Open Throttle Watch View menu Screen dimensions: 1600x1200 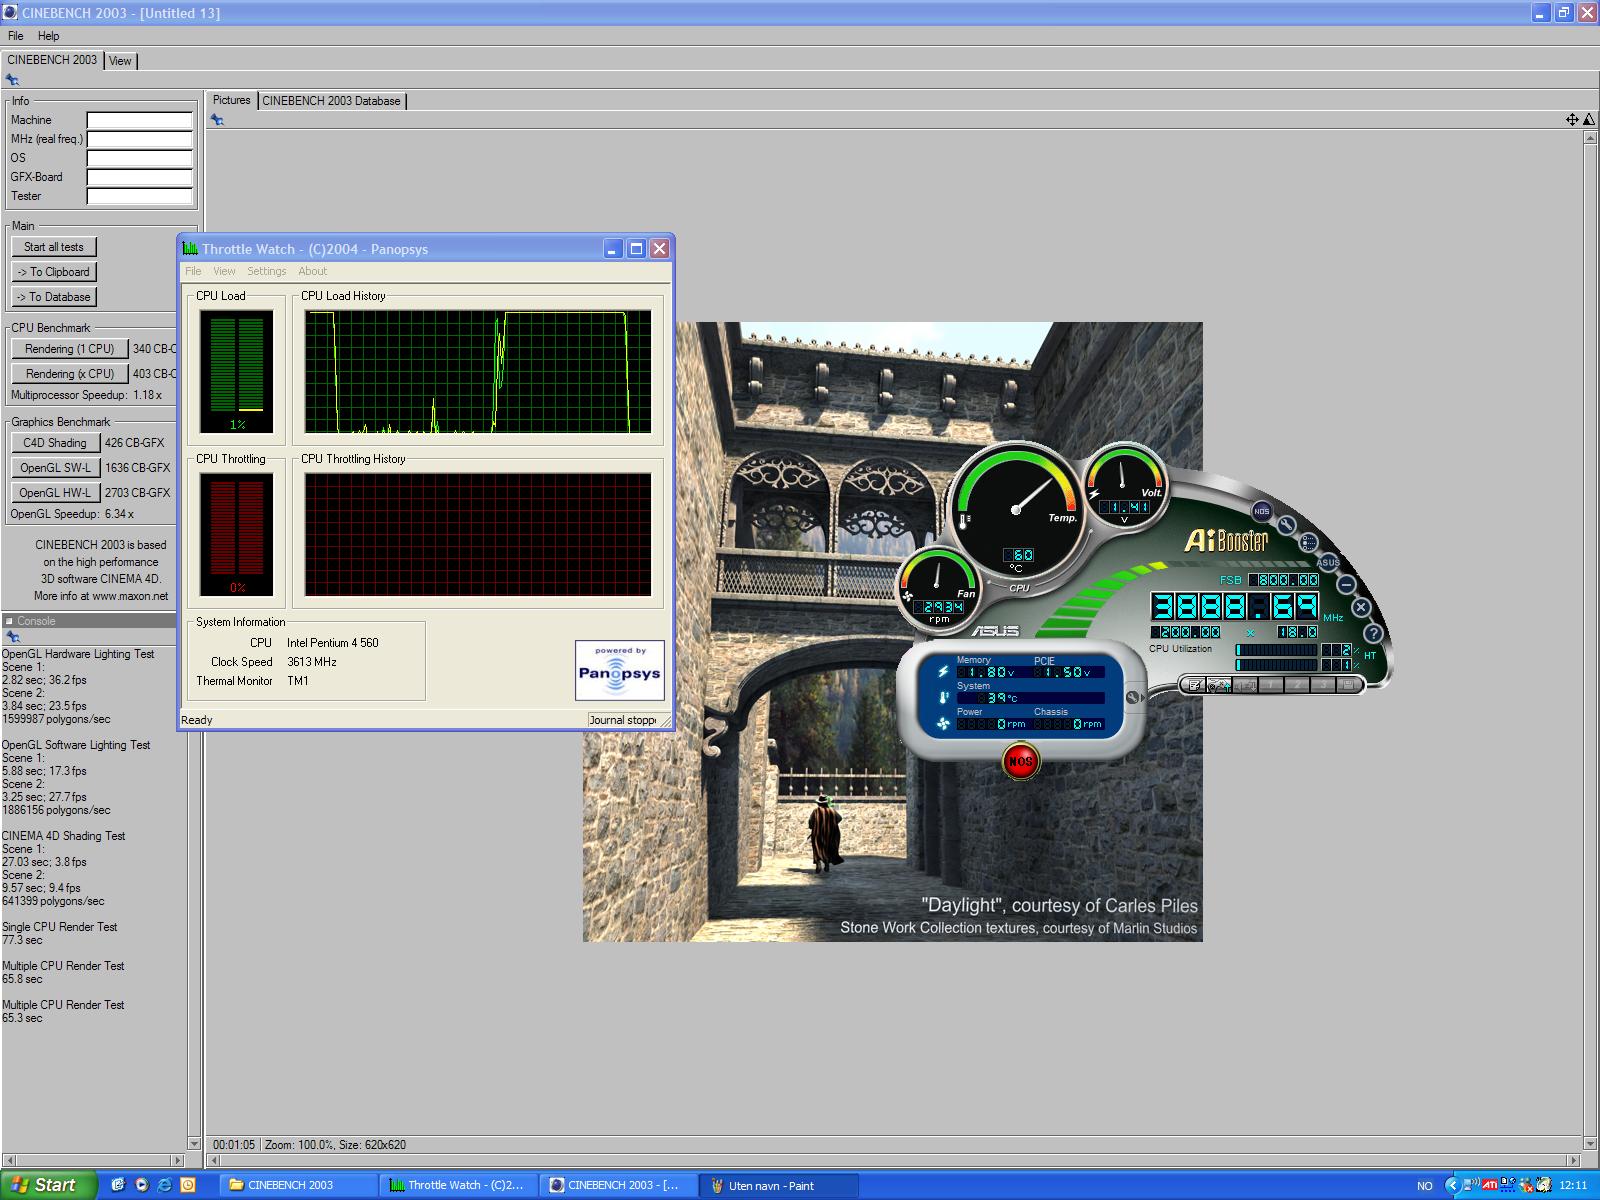(x=224, y=271)
